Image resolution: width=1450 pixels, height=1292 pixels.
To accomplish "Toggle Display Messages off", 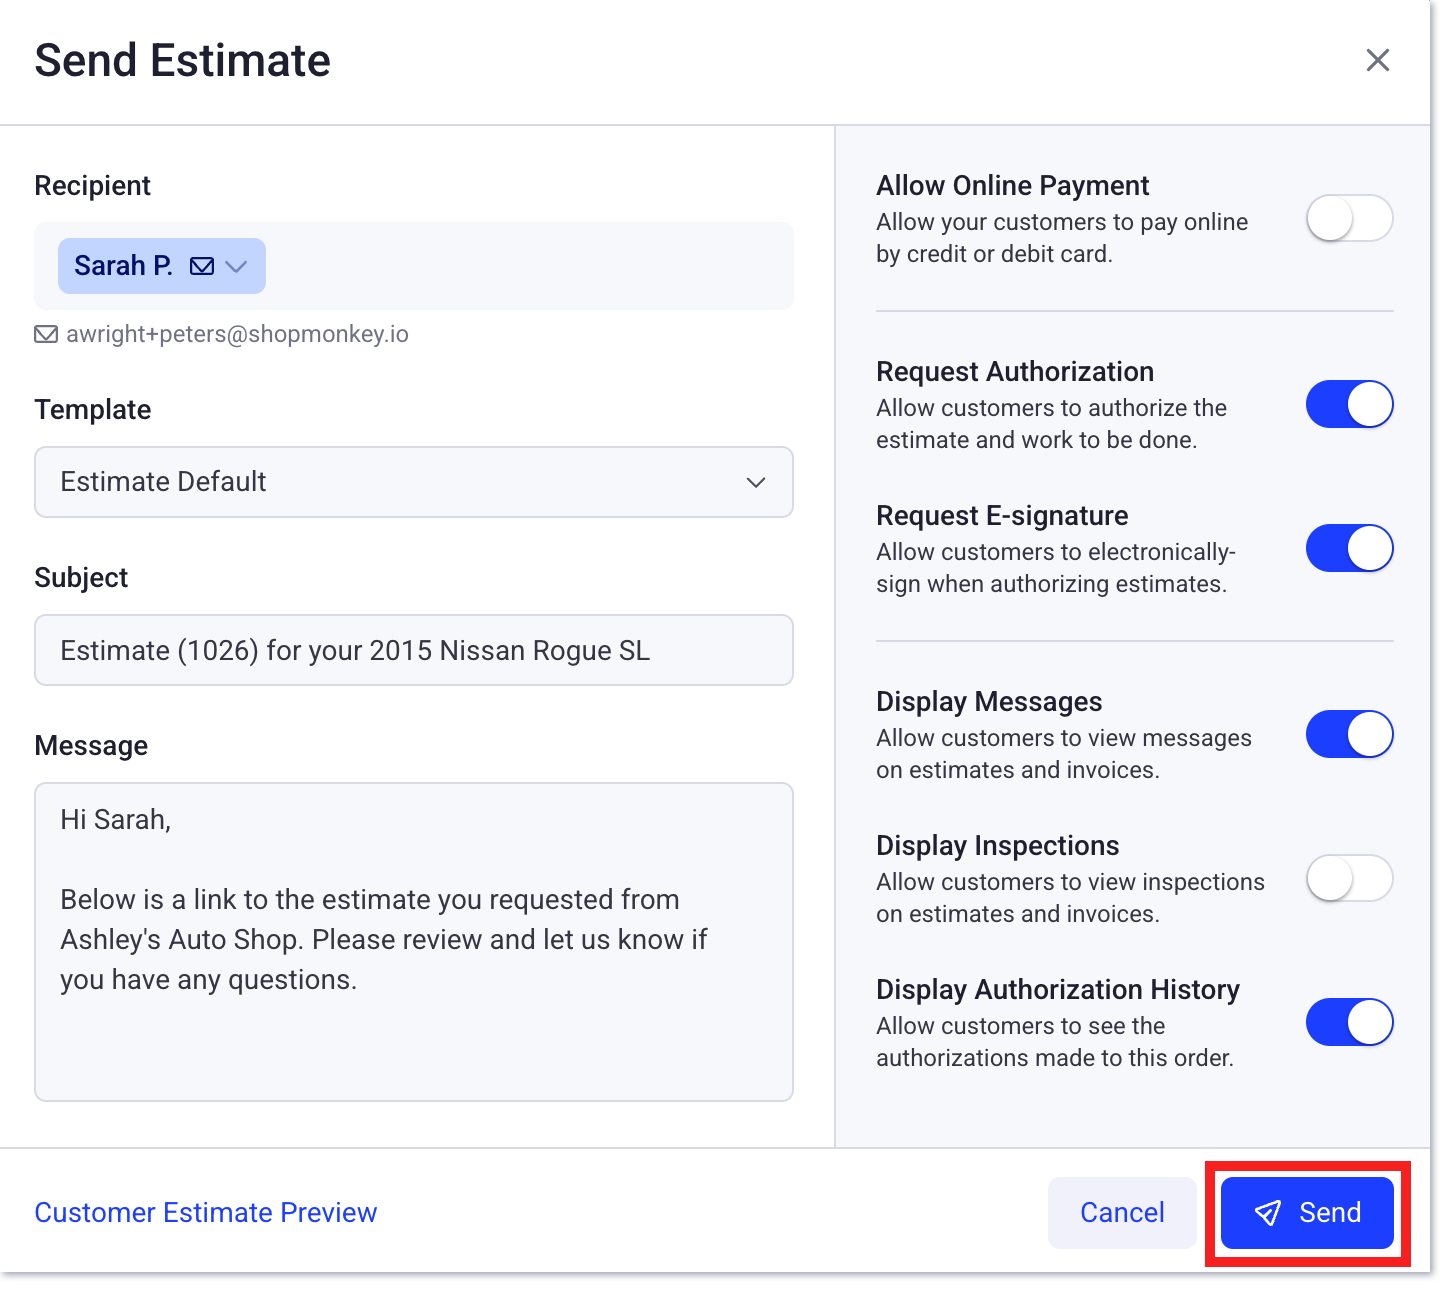I will coord(1349,734).
